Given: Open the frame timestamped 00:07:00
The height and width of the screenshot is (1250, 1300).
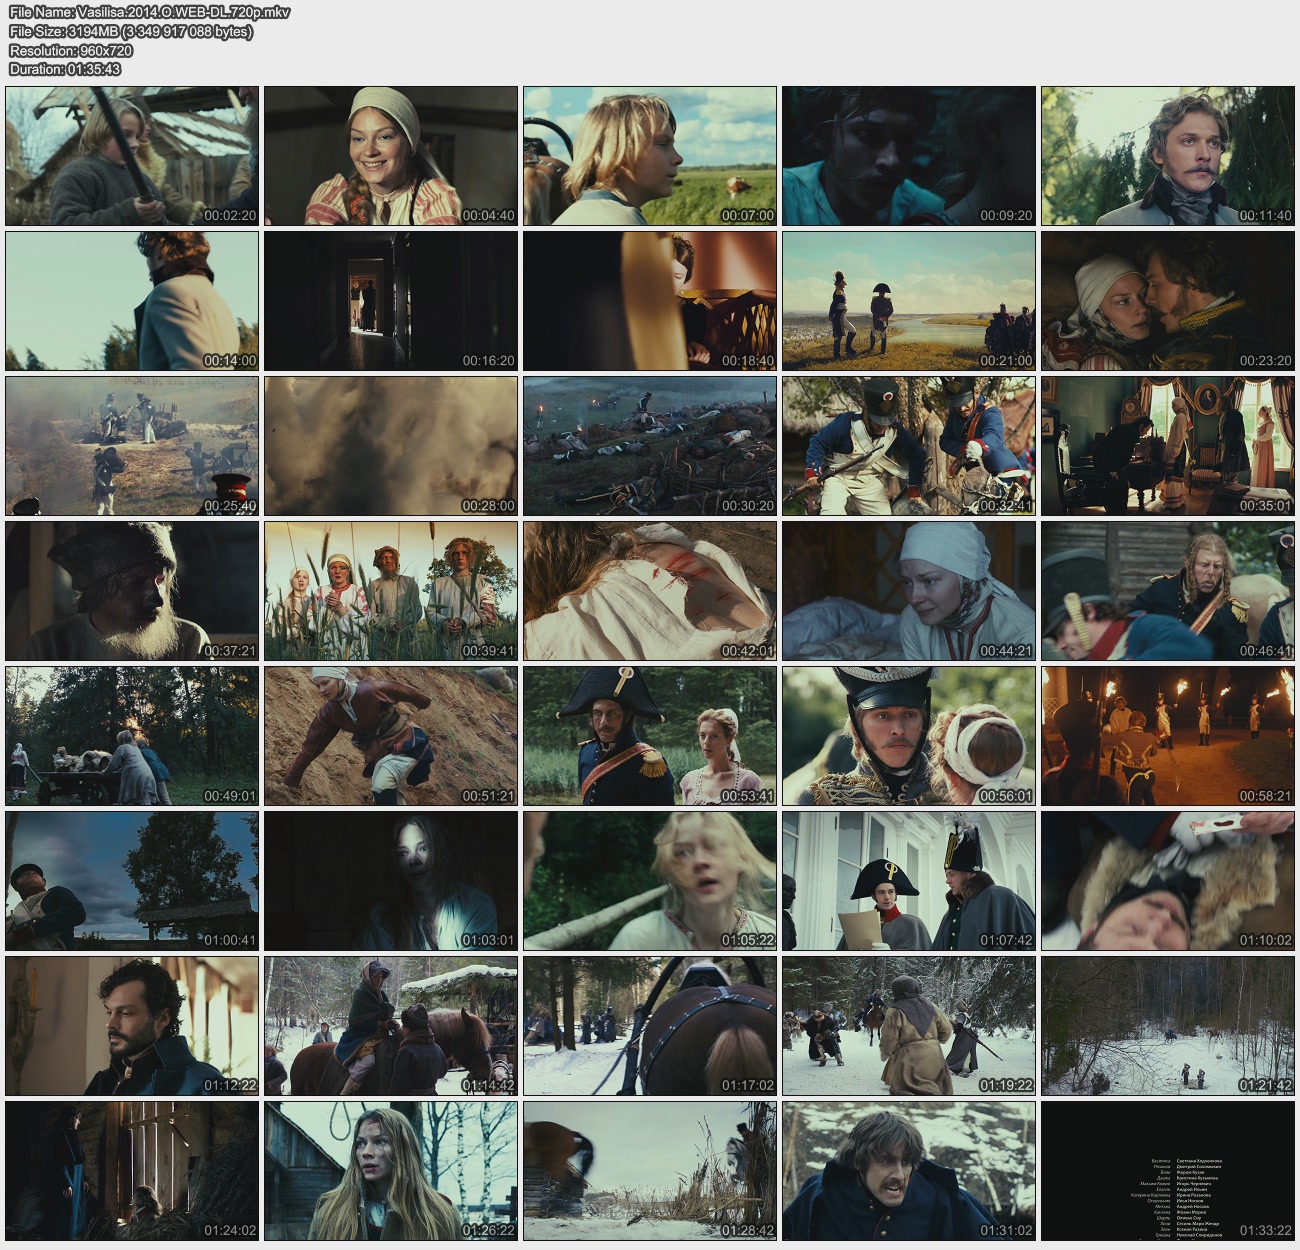Looking at the screenshot, I should [x=650, y=156].
